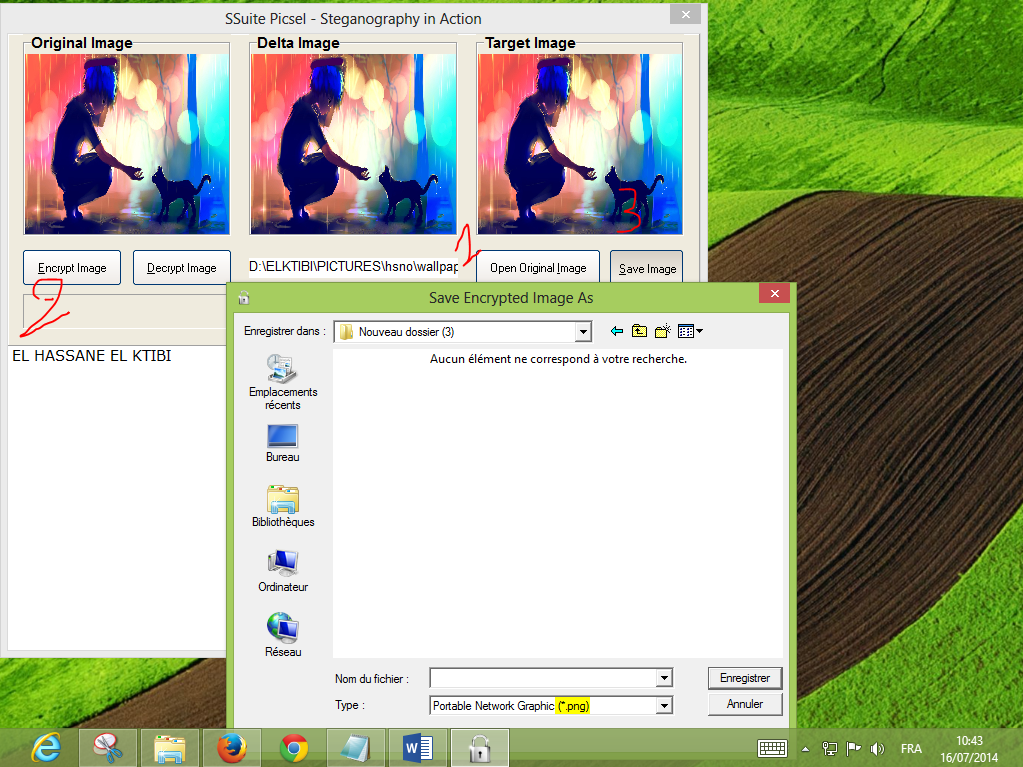Open Emplacements récents in sidebar
This screenshot has width=1023, height=767.
(283, 382)
